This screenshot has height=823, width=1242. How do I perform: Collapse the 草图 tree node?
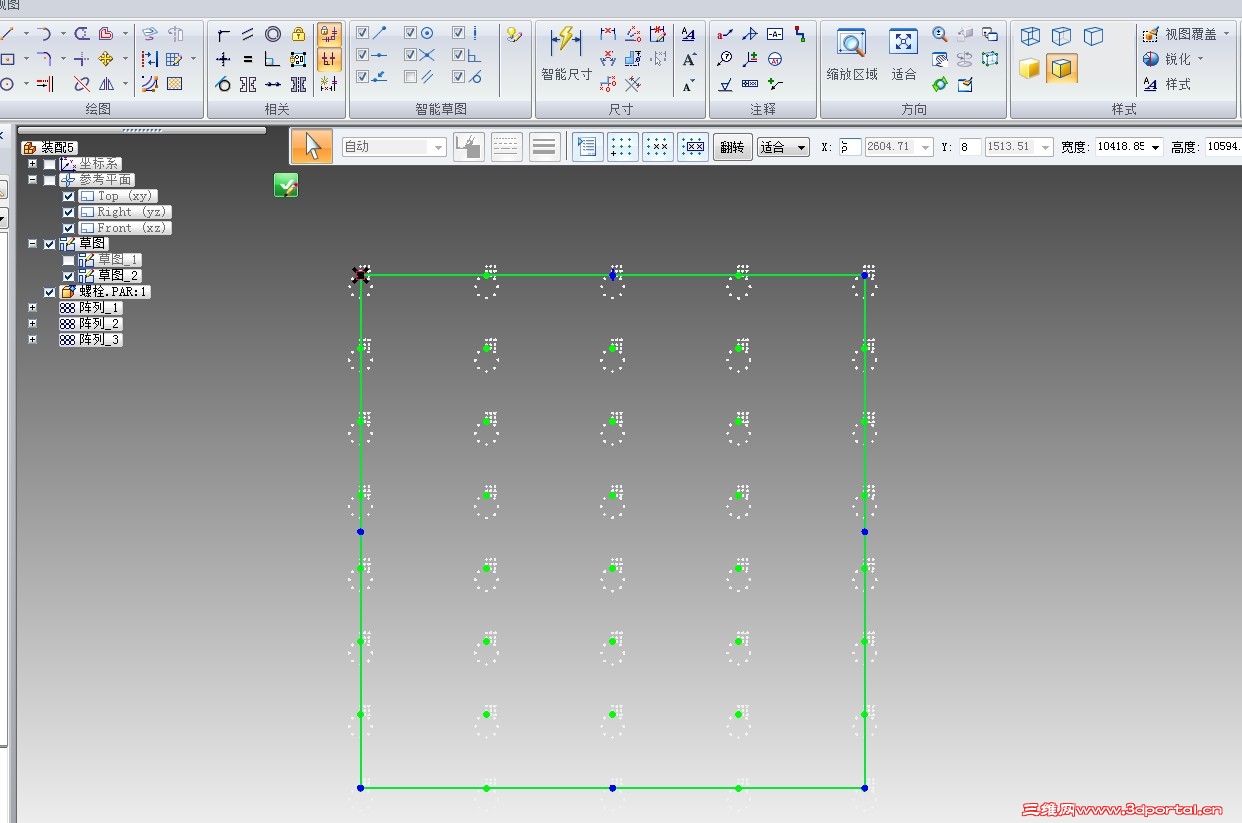pyautogui.click(x=33, y=244)
